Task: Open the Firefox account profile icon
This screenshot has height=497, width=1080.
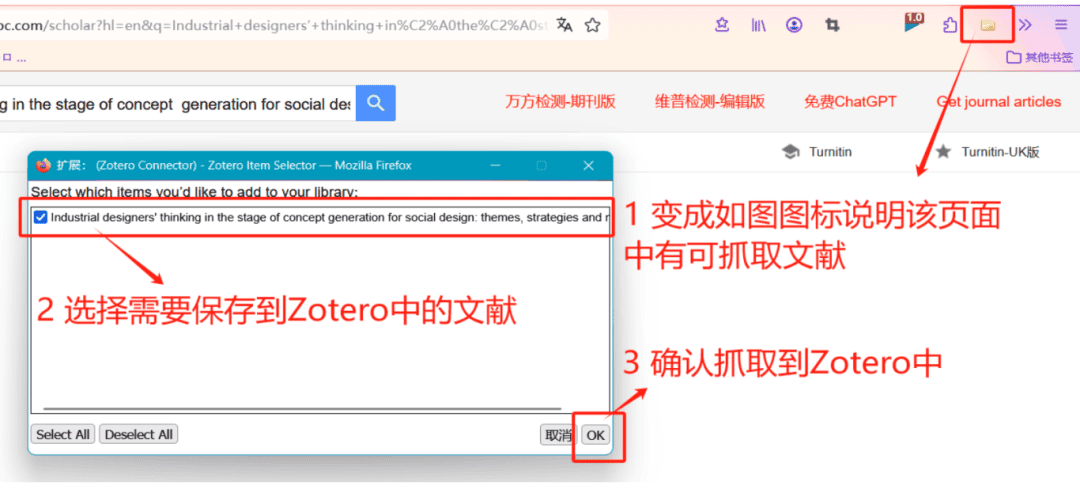Action: pyautogui.click(x=794, y=25)
